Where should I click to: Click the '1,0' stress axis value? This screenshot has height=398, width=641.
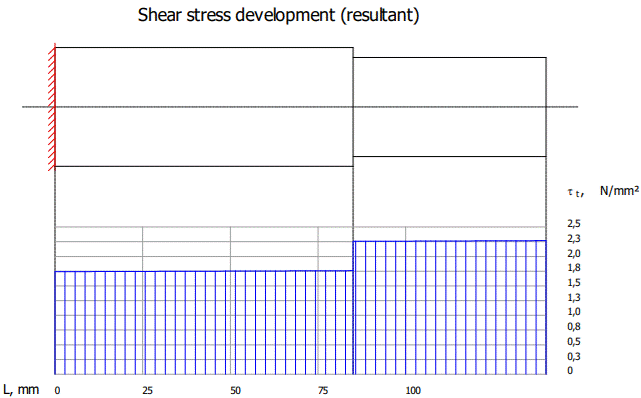coord(574,312)
